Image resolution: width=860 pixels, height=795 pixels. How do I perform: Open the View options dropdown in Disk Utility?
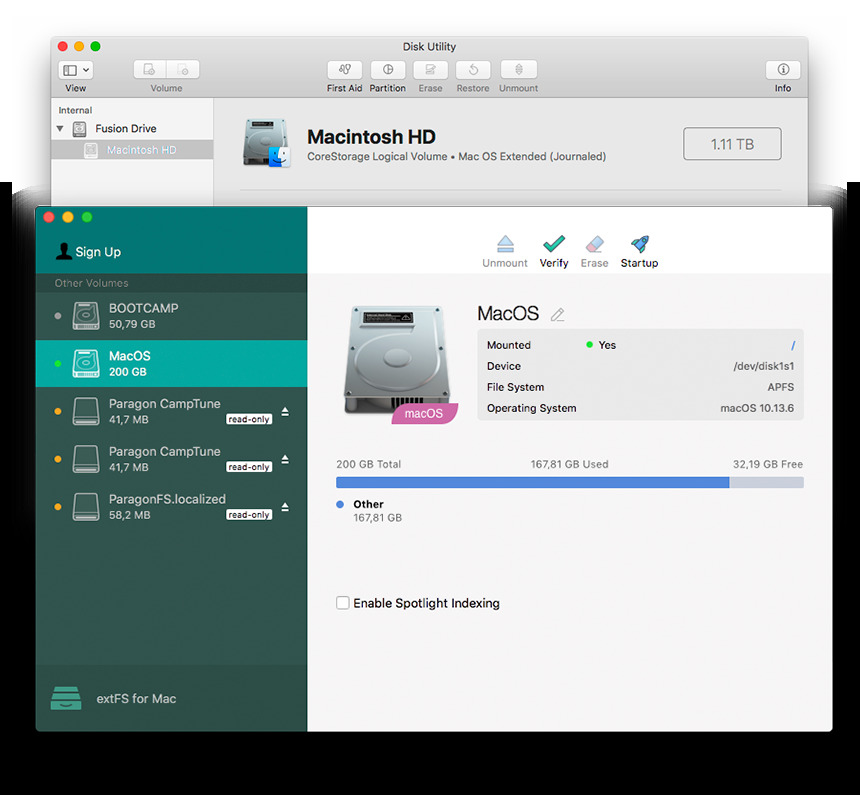(75, 69)
